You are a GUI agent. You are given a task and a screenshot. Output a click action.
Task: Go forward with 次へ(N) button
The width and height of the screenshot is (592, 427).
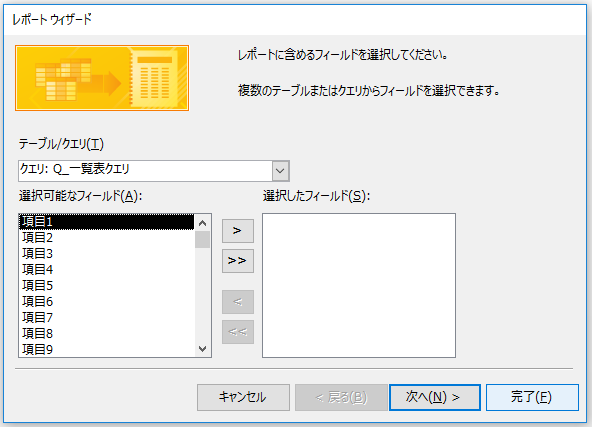tap(435, 397)
